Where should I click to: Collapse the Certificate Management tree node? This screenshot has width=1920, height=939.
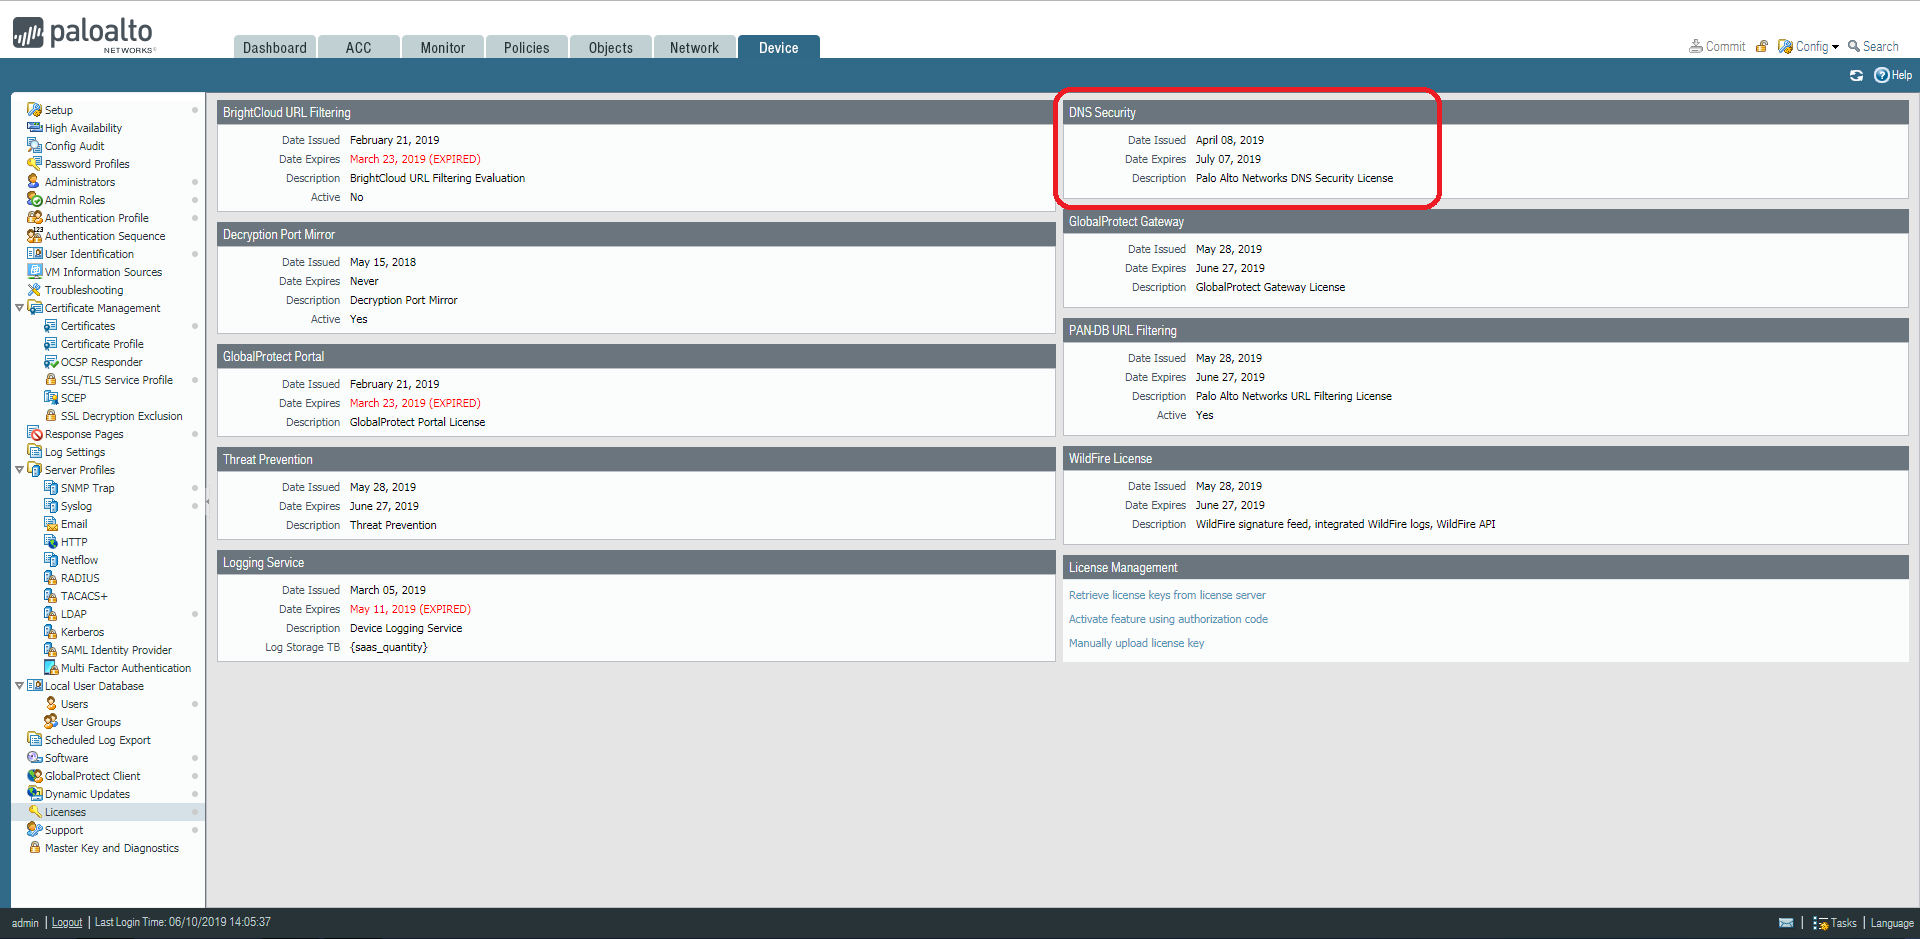[19, 308]
